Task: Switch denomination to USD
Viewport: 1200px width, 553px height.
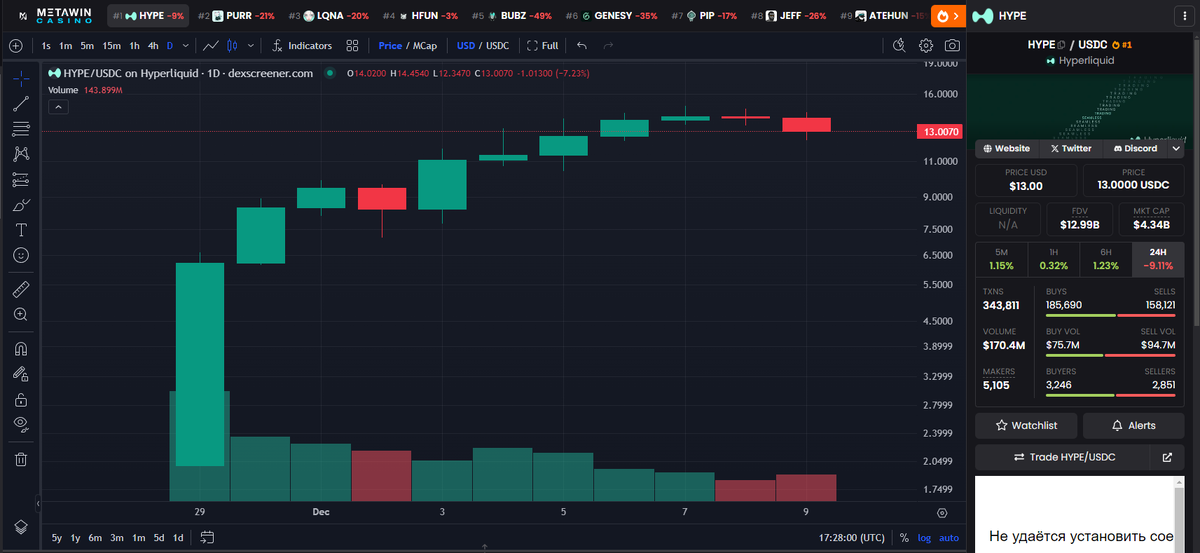Action: point(466,45)
